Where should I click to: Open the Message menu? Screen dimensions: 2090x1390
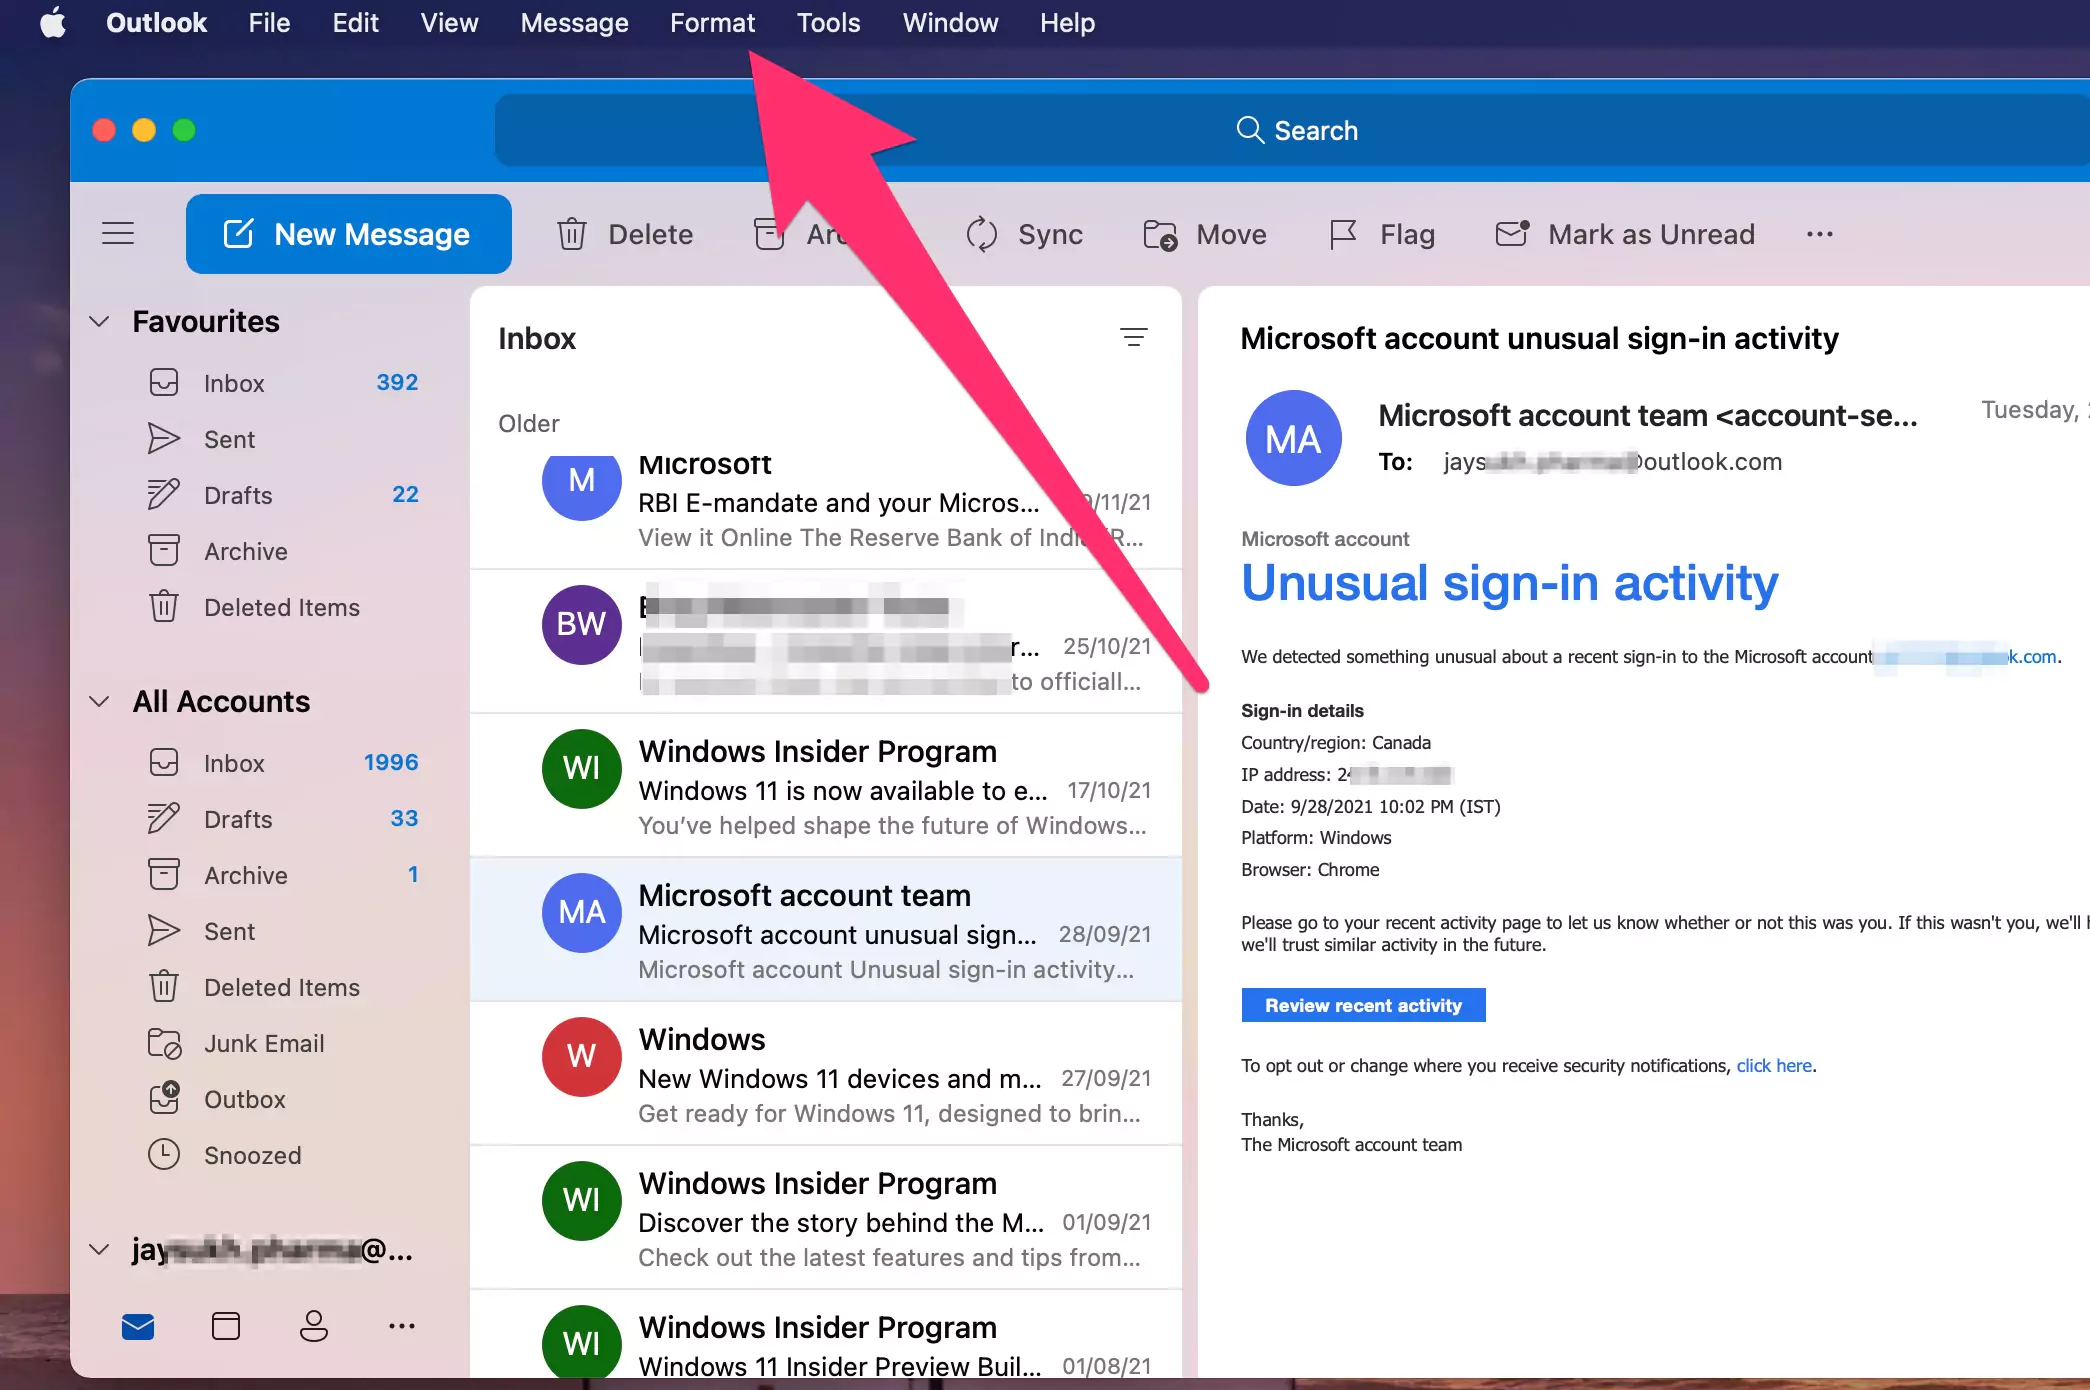tap(574, 22)
